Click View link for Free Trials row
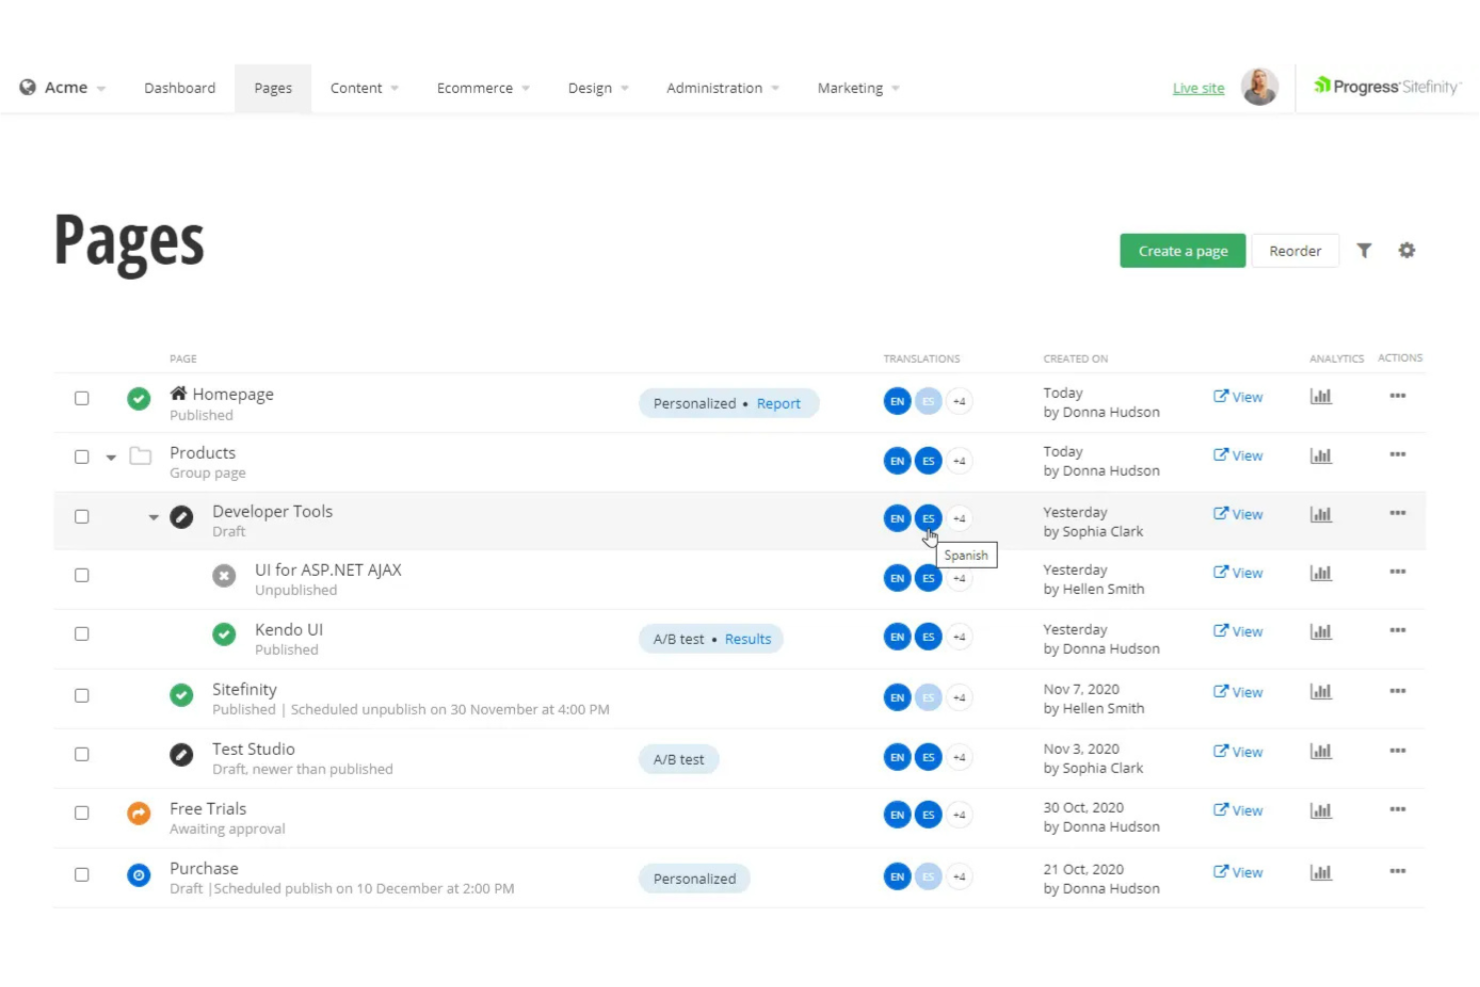Viewport: 1480px width, 987px height. (1238, 811)
